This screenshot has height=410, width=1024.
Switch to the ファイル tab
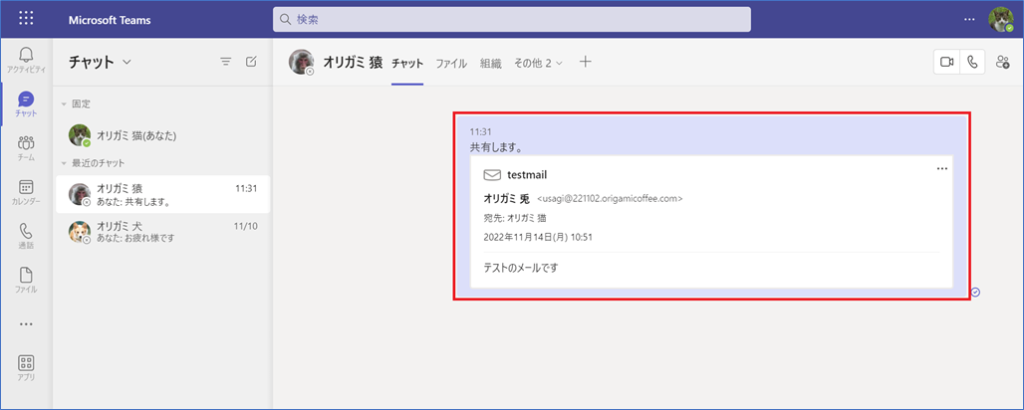[451, 63]
